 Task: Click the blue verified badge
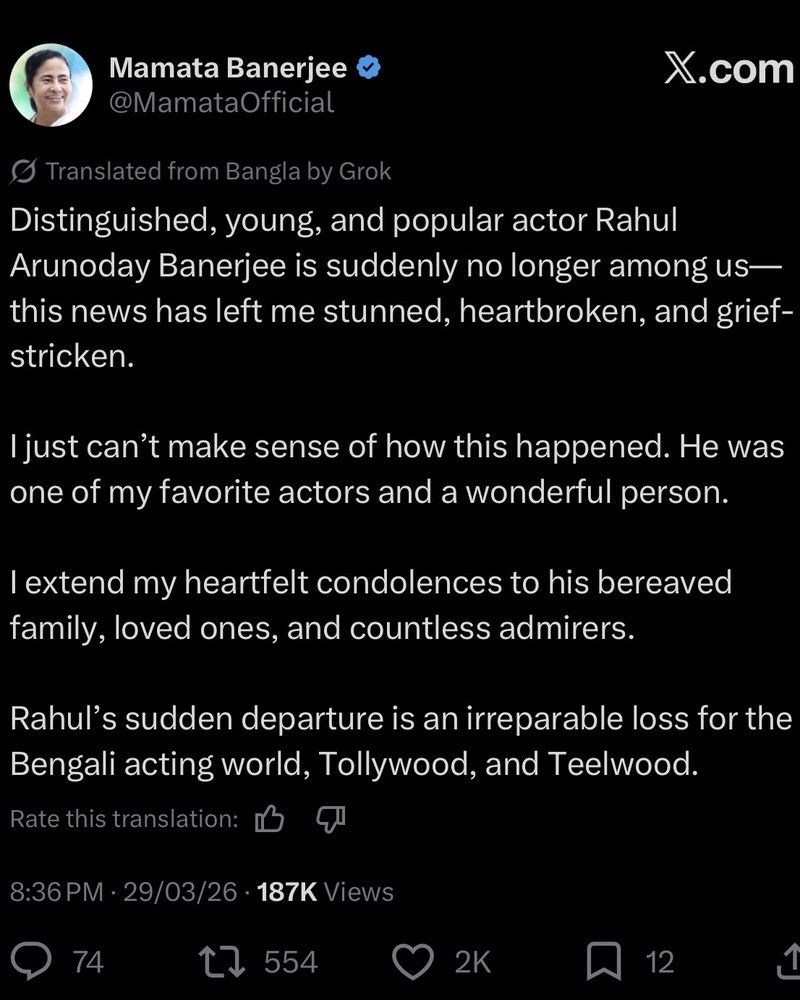coord(367,68)
